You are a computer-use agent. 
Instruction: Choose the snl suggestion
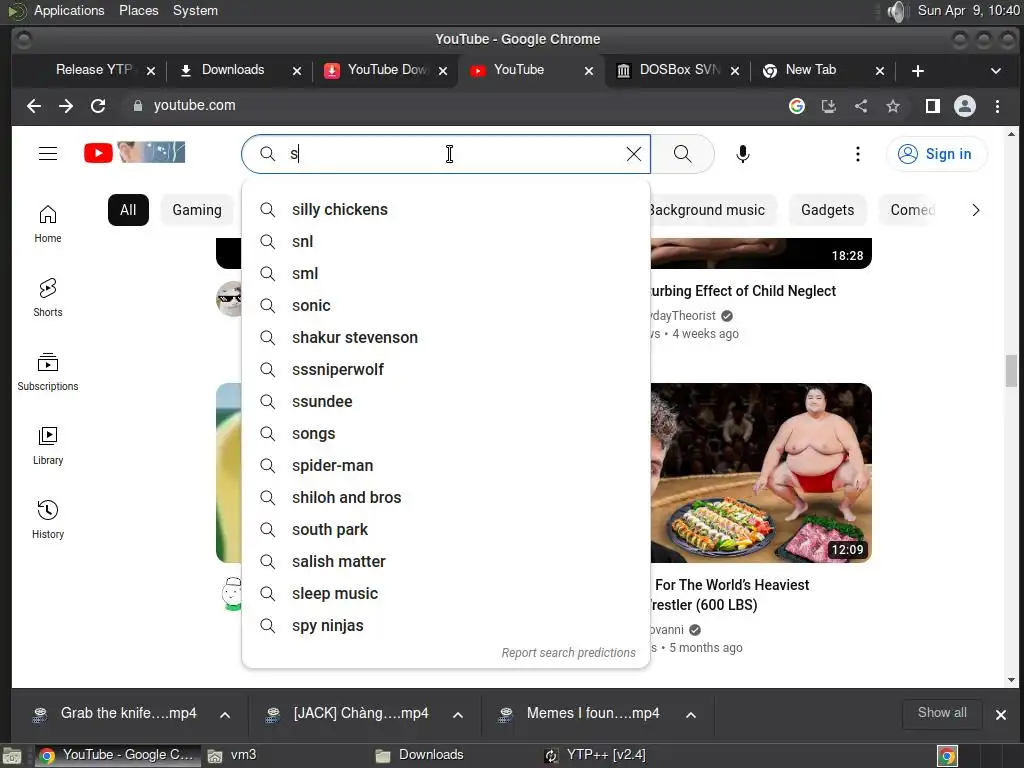tap(445, 242)
